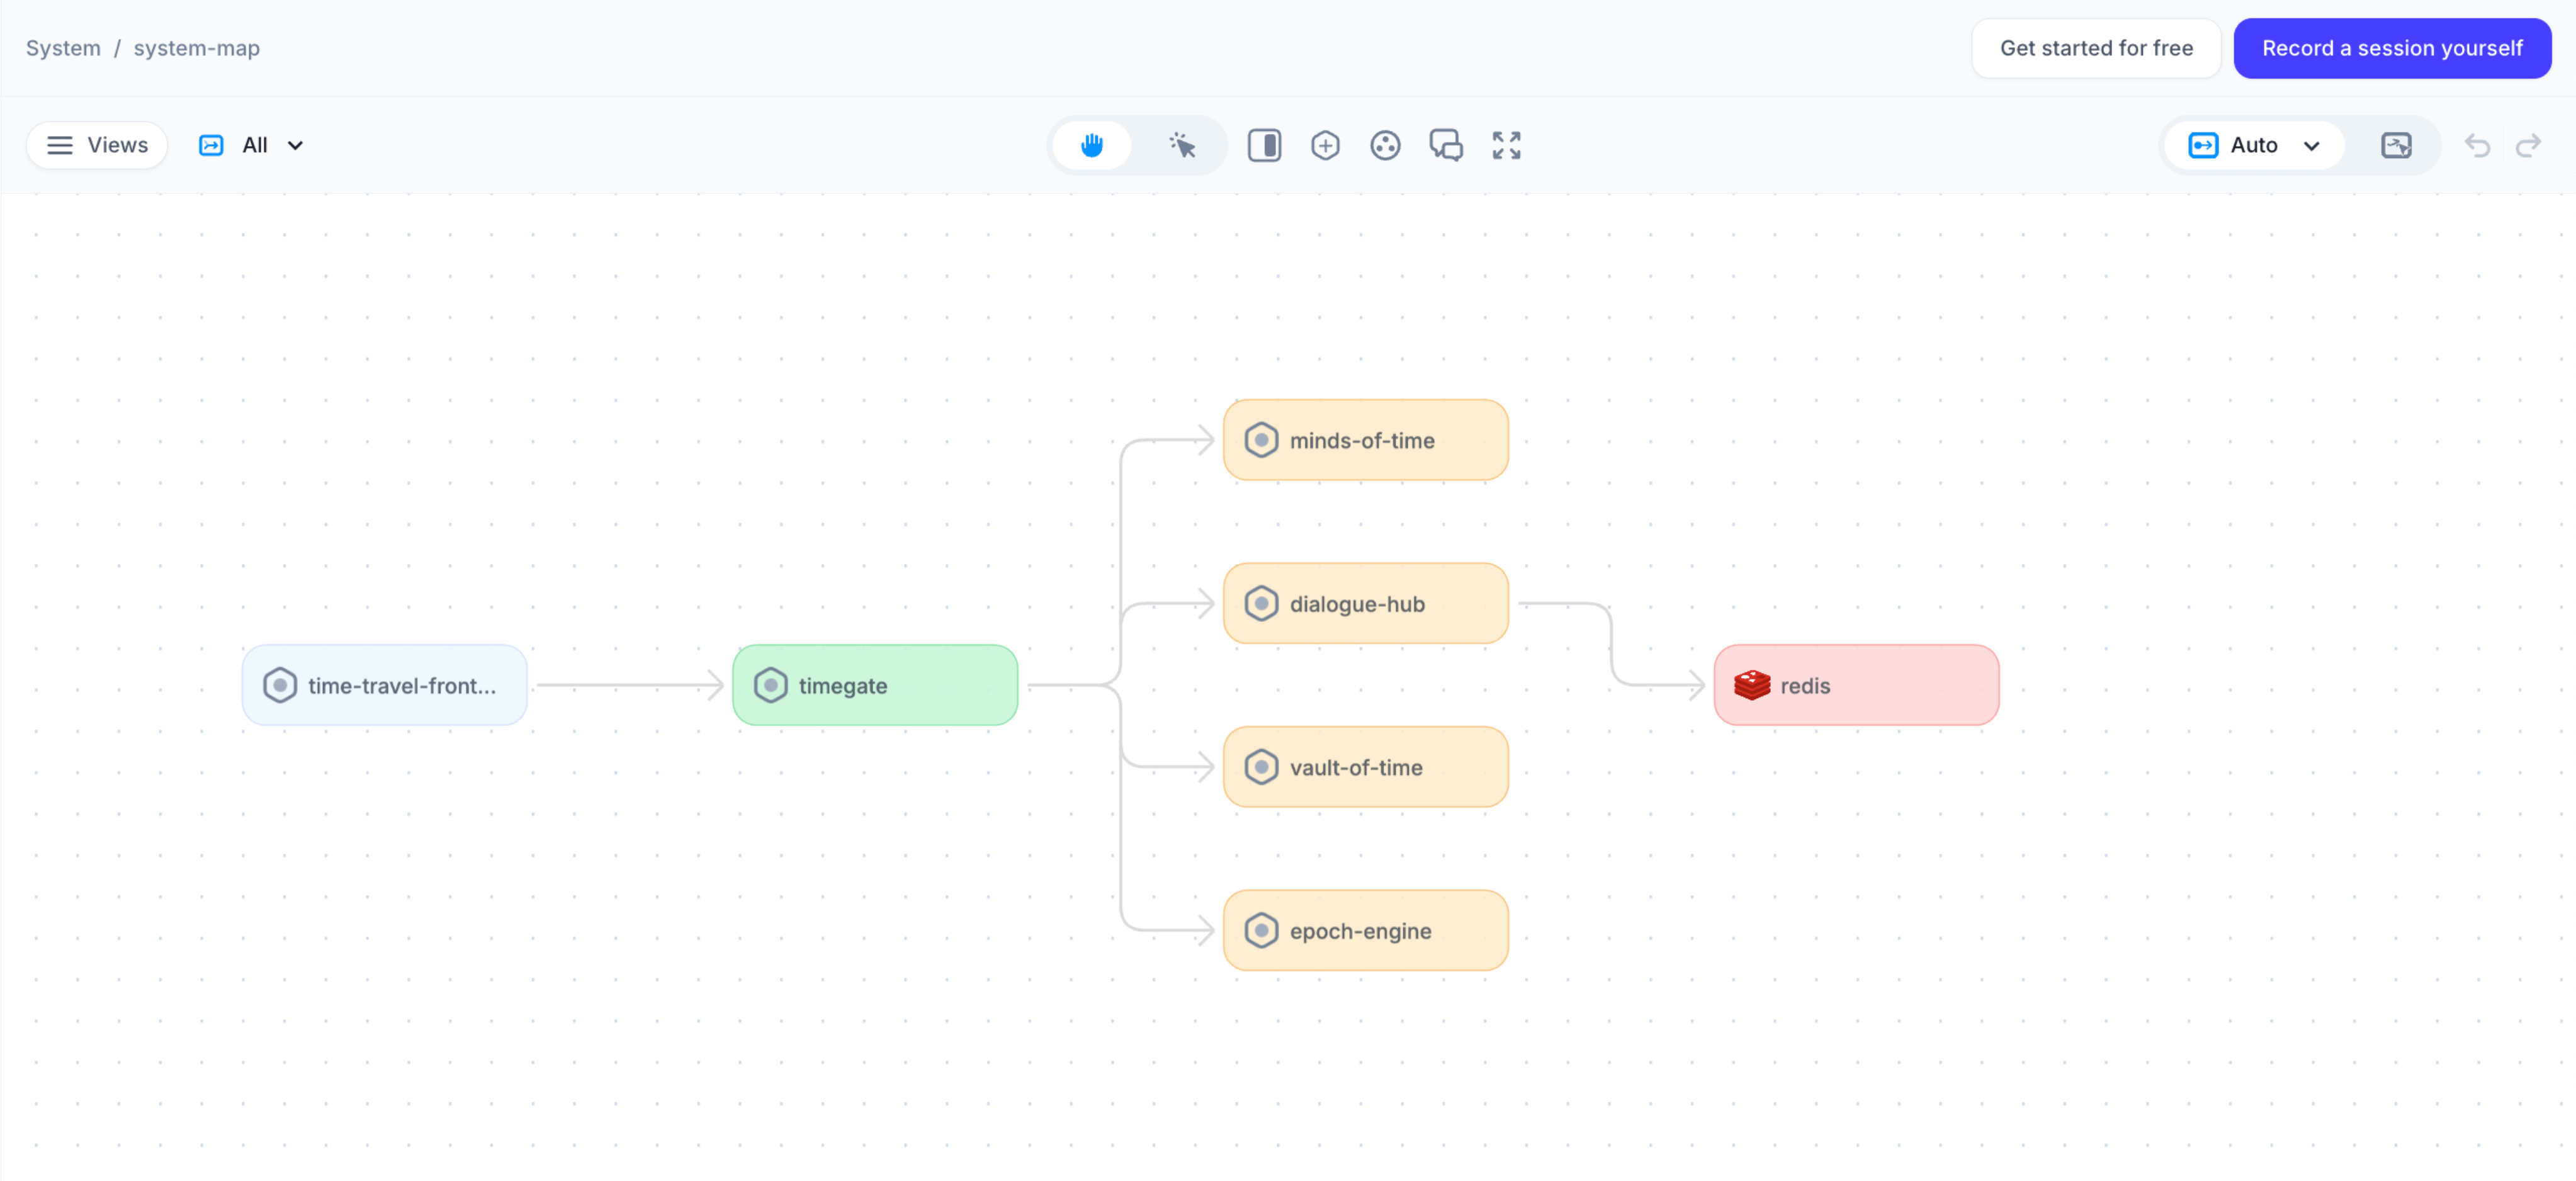Open the Views menu
The height and width of the screenshot is (1181, 2576).
[x=97, y=146]
